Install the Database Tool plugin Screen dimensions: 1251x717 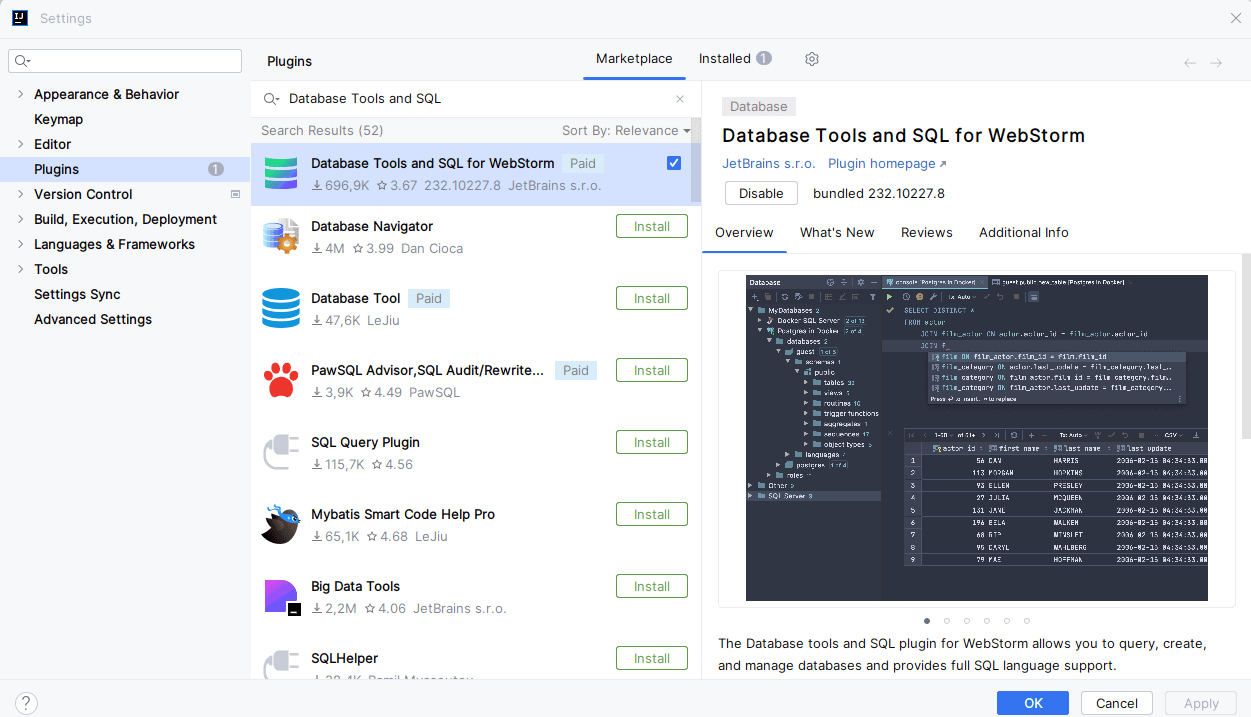pyautogui.click(x=652, y=299)
